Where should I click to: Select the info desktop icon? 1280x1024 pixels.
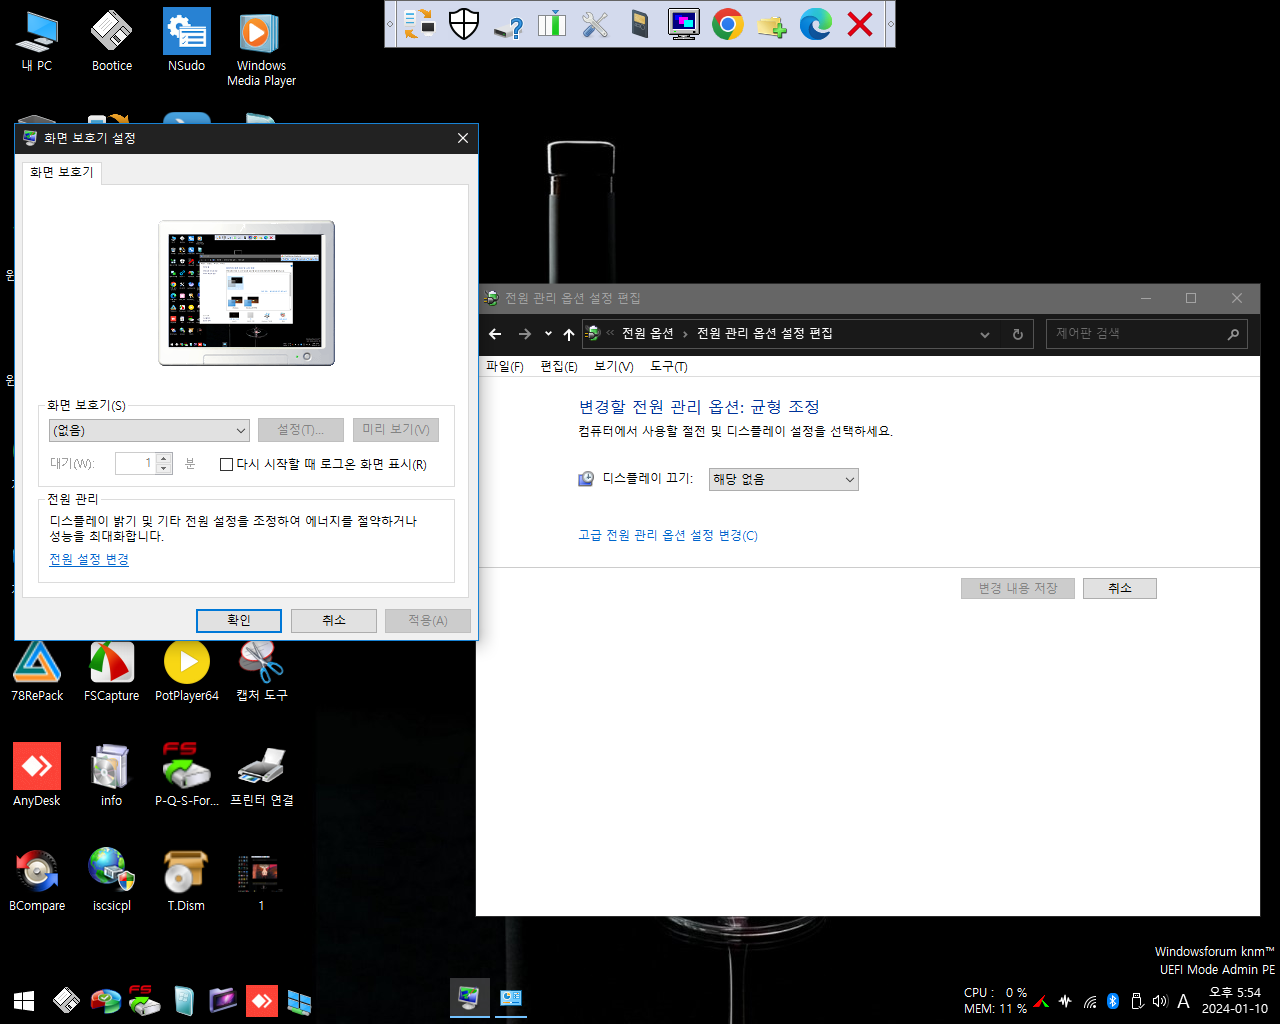tap(112, 775)
